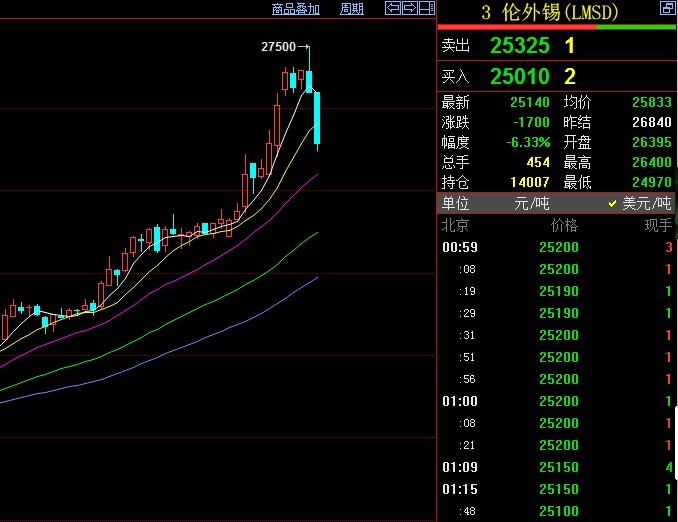Select the :29 trade row
Viewport: 678px width, 522px height.
(557, 313)
